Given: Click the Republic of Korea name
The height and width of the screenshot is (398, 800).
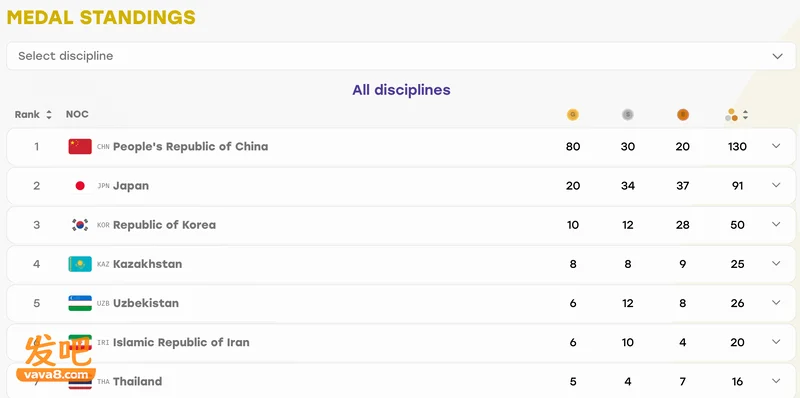Looking at the screenshot, I should coord(164,225).
